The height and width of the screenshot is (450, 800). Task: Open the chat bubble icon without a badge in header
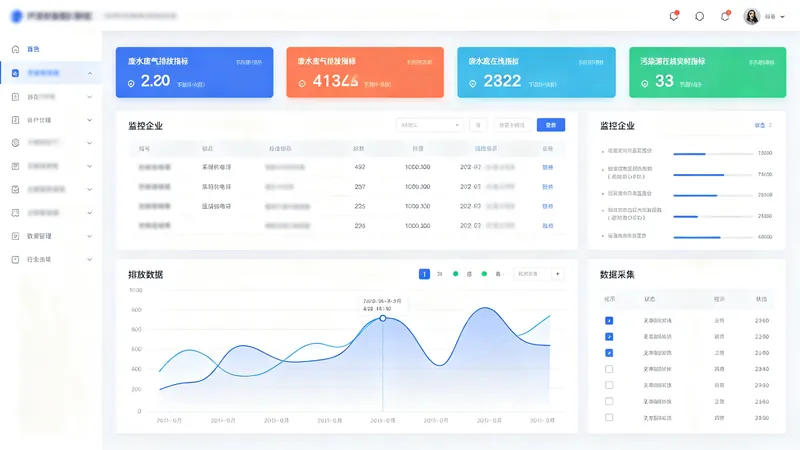tap(699, 16)
